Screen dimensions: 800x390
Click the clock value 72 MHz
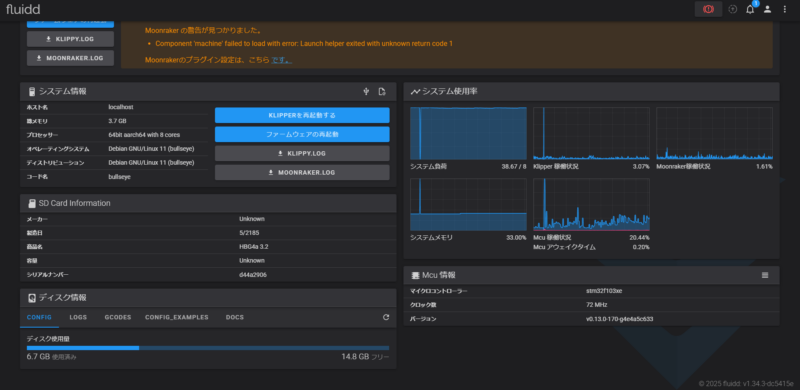596,305
